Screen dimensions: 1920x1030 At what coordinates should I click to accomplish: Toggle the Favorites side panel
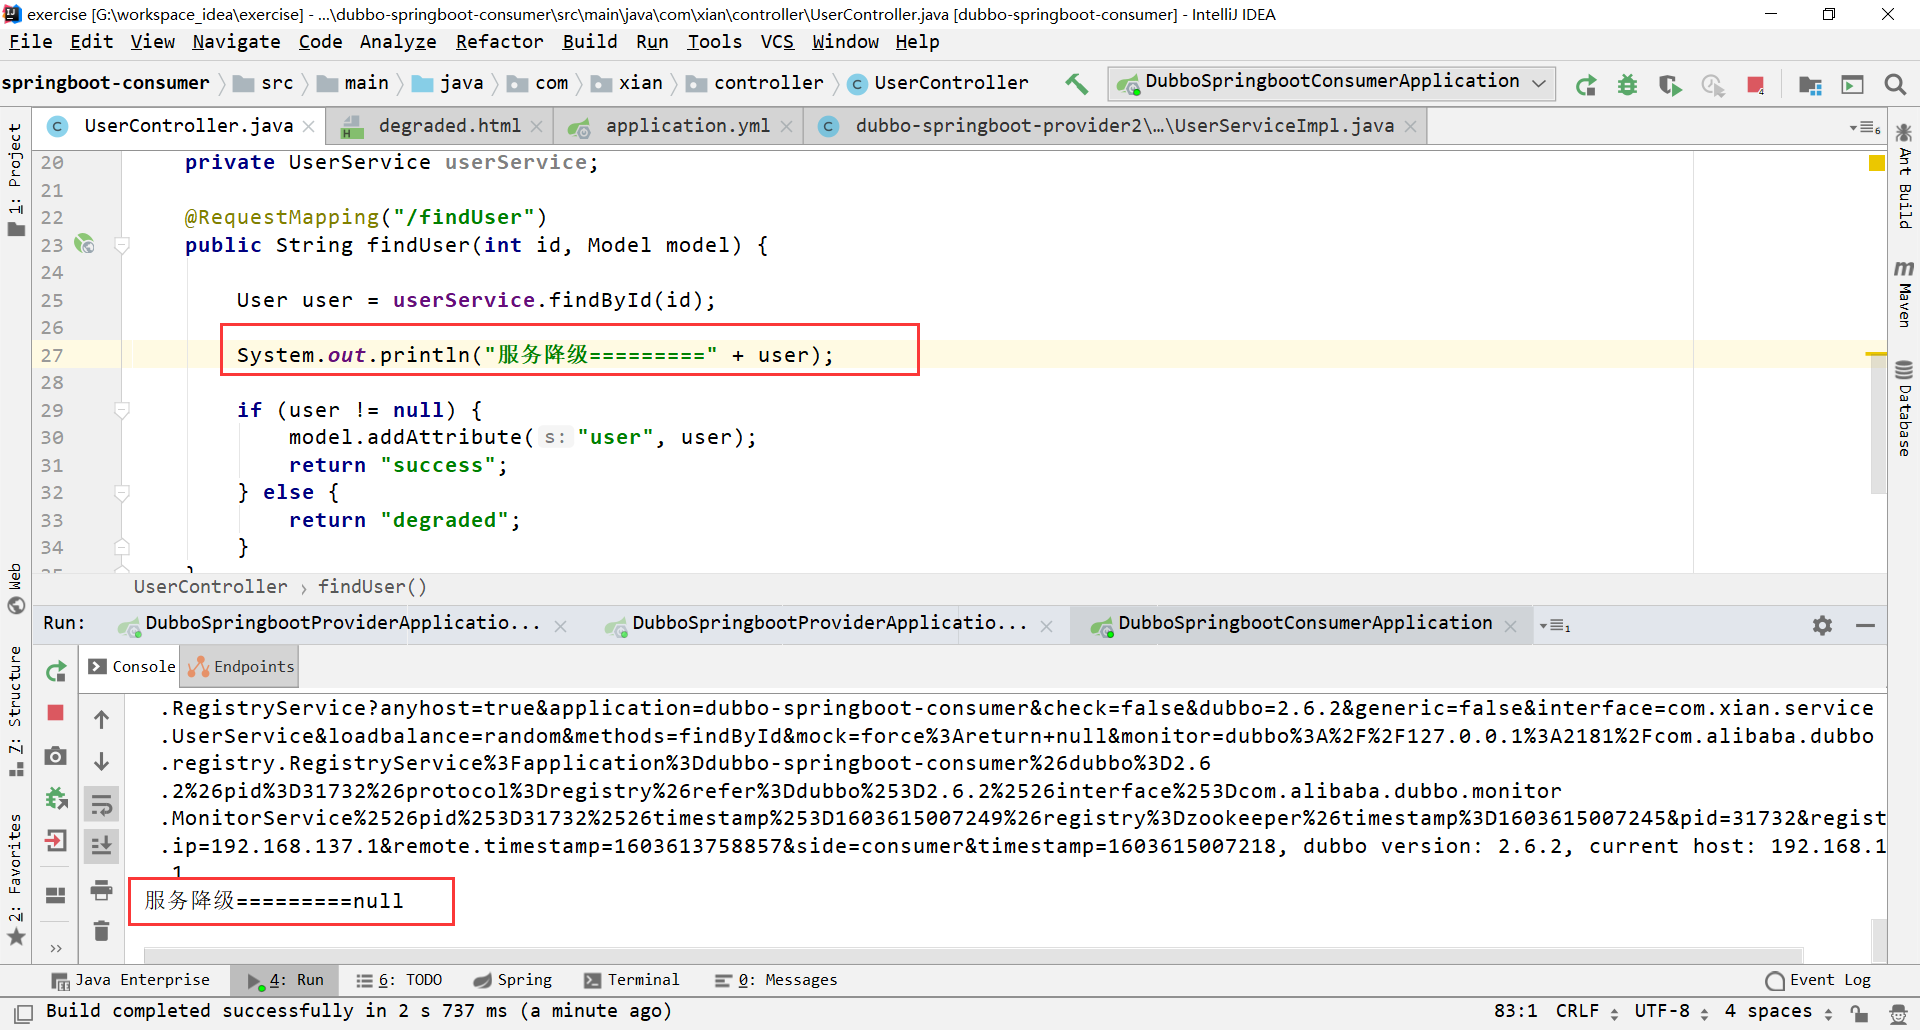pyautogui.click(x=15, y=880)
